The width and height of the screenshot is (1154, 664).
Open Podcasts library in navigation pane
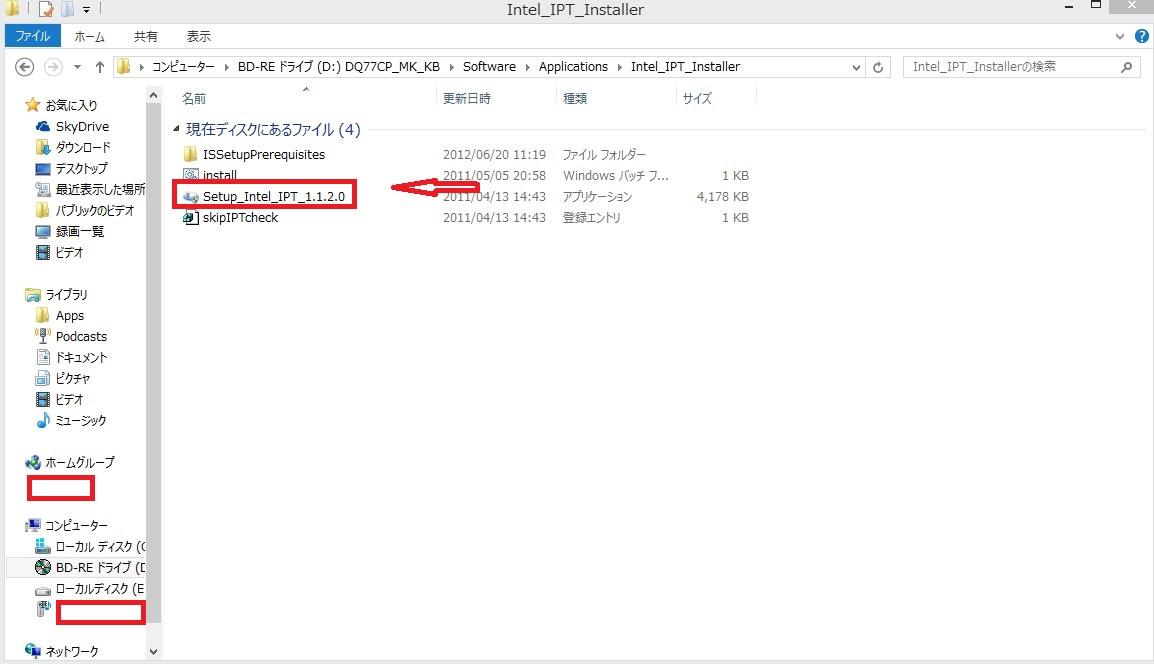coord(81,336)
